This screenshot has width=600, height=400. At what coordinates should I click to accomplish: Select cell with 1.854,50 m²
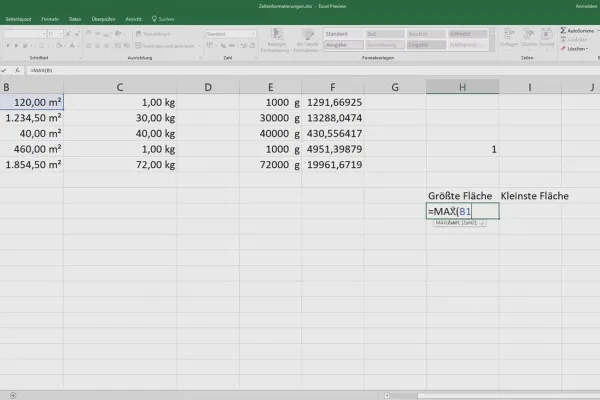[31, 165]
